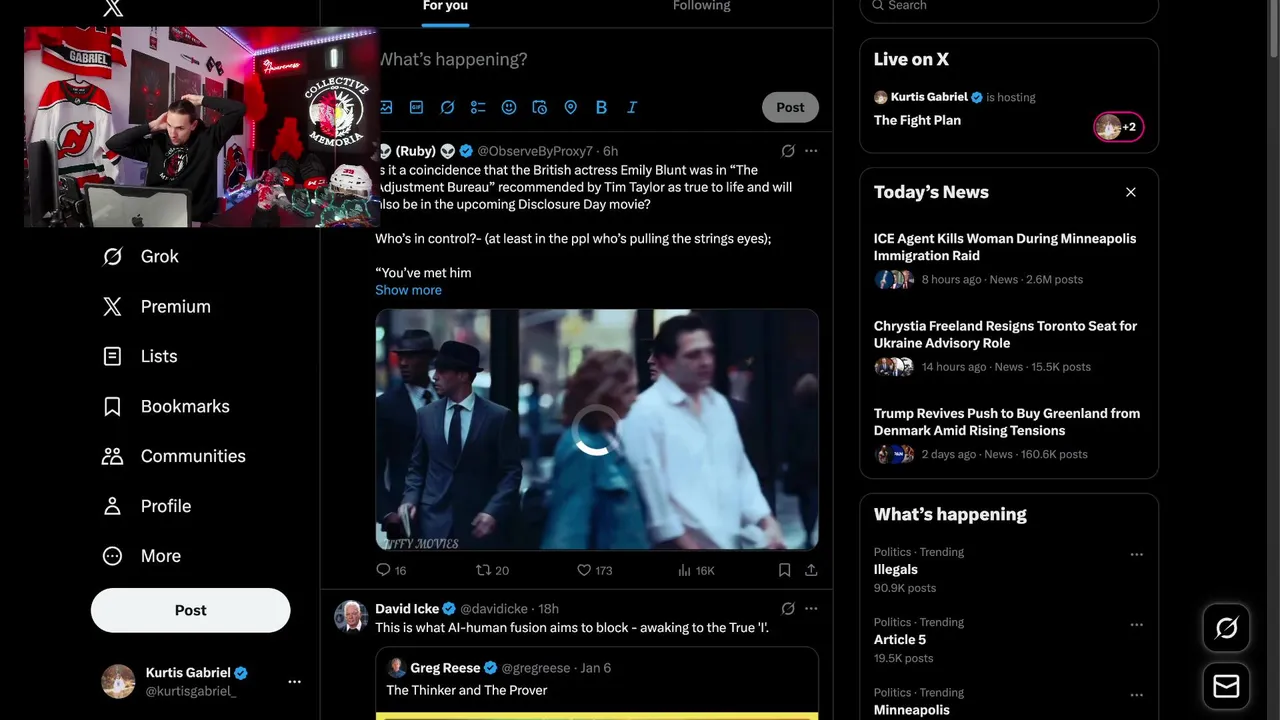This screenshot has height=720, width=1280.
Task: Open David Icke's display name link
Action: coord(407,609)
